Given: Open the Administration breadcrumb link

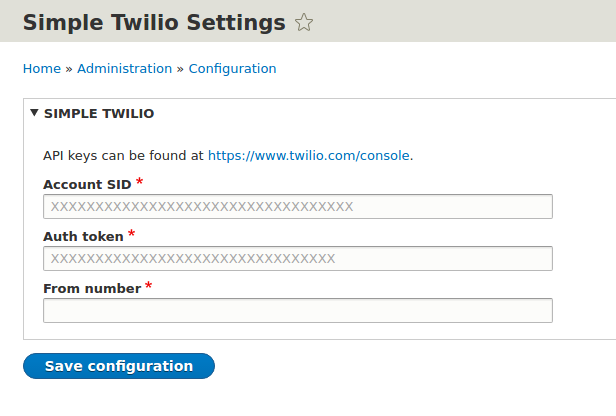Looking at the screenshot, I should [125, 69].
